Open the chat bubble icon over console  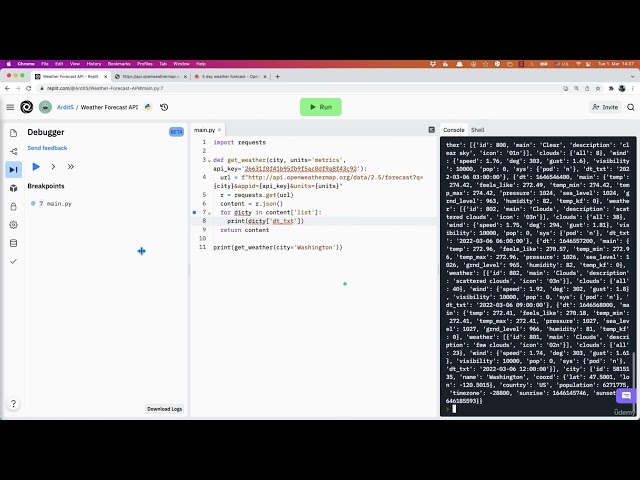[x=626, y=396]
